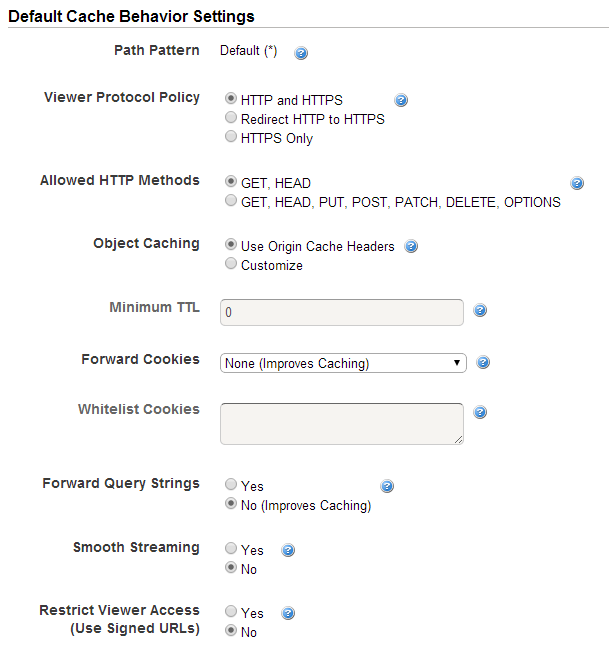Select Redirect HTTP to HTTPS option
Image resolution: width=609 pixels, height=651 pixels.
coord(231,117)
